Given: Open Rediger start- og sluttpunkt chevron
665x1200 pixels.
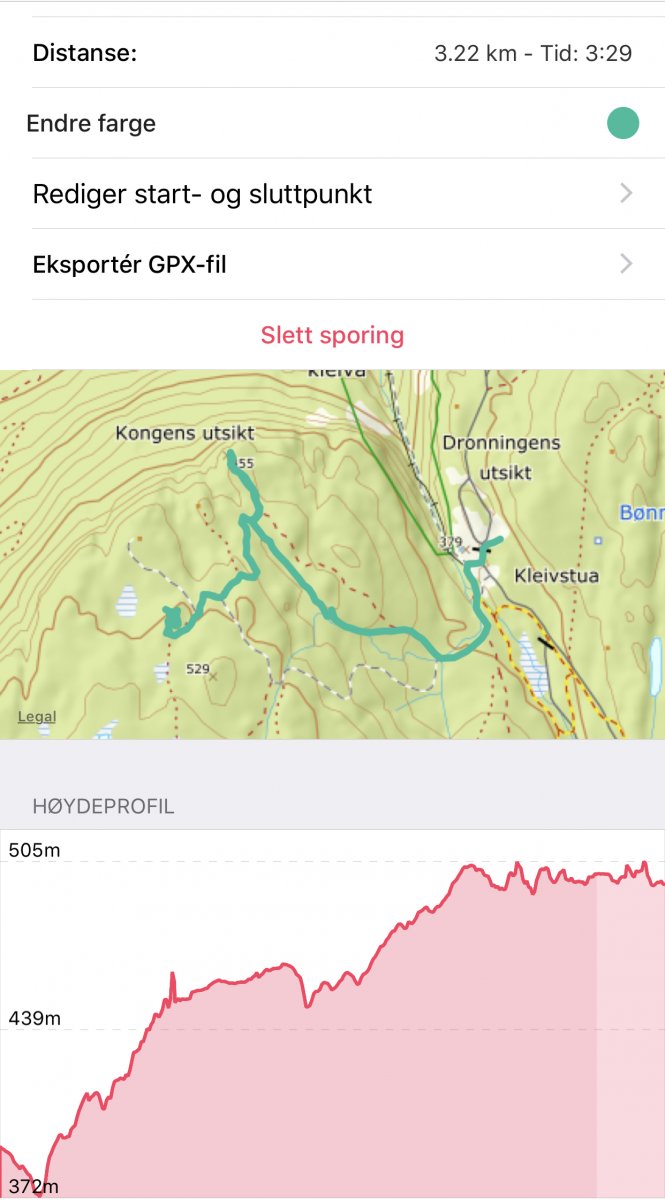Looking at the screenshot, I should 626,194.
